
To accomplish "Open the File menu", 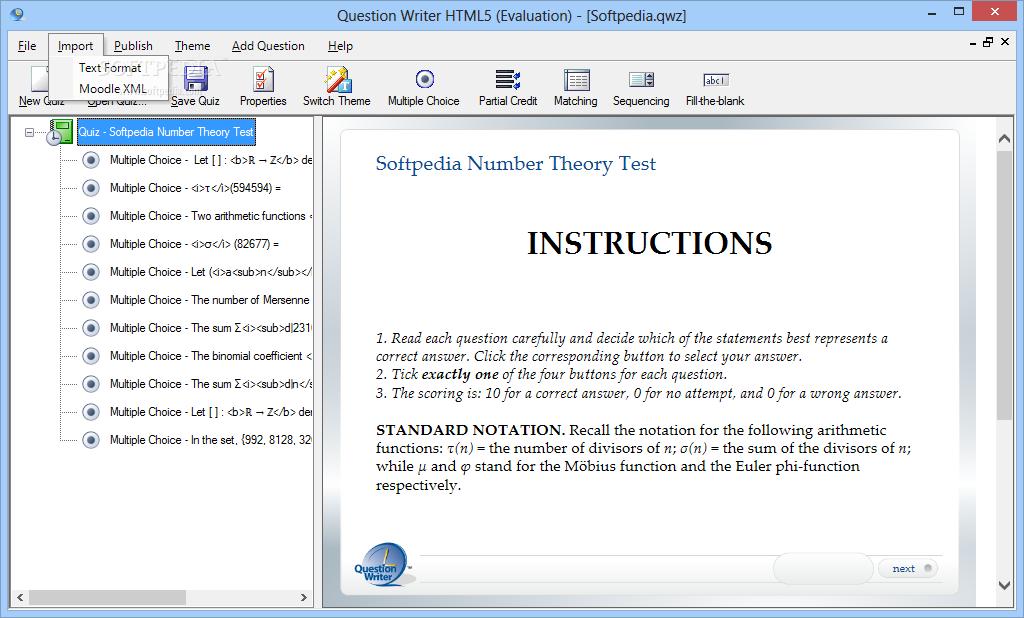I will (x=27, y=46).
